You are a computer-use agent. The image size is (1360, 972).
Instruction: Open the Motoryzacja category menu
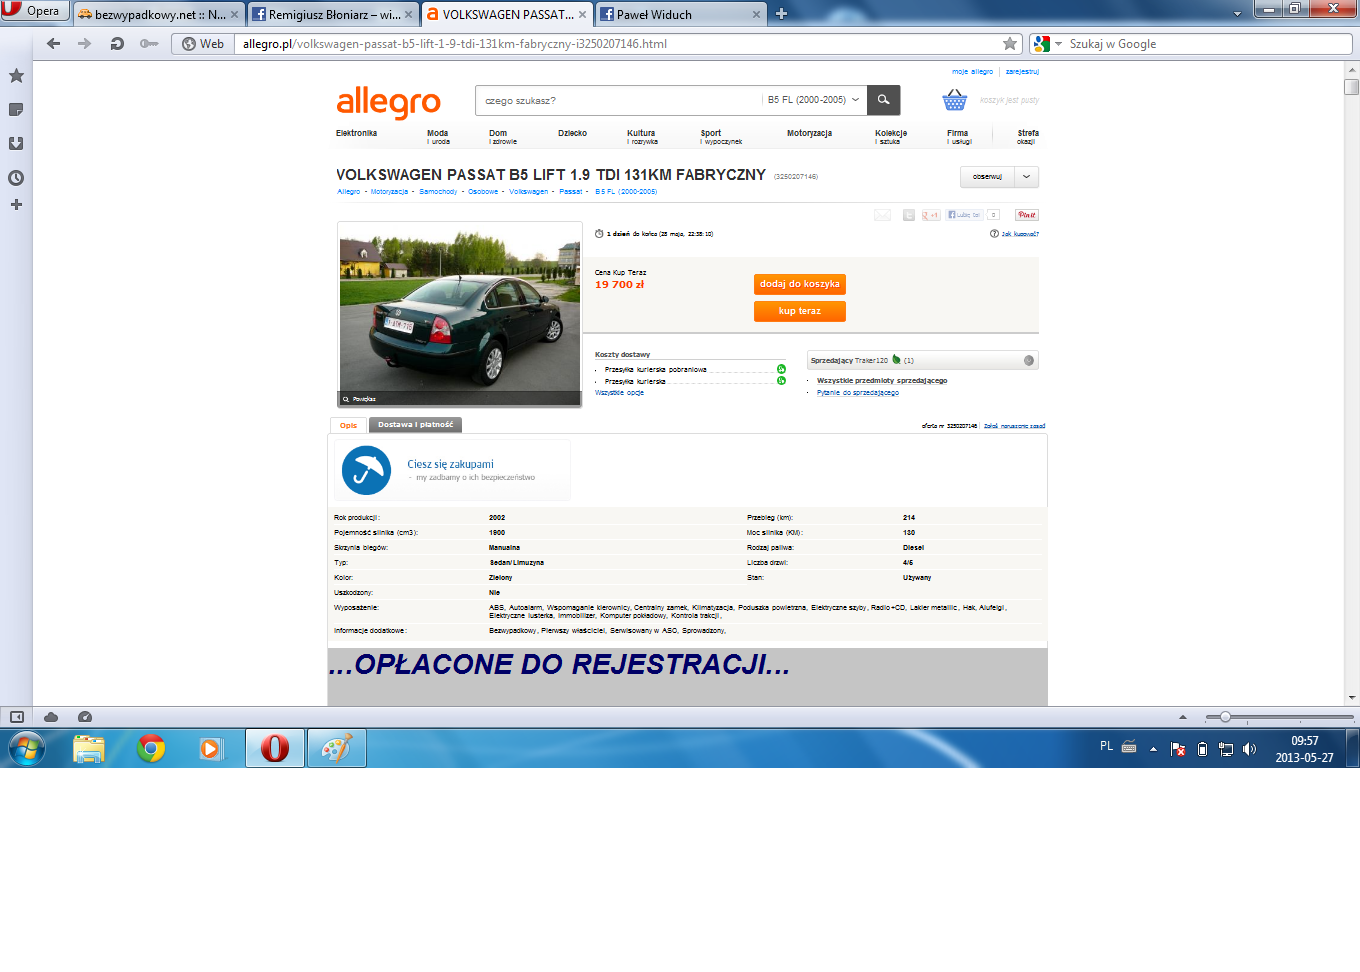pyautogui.click(x=809, y=133)
